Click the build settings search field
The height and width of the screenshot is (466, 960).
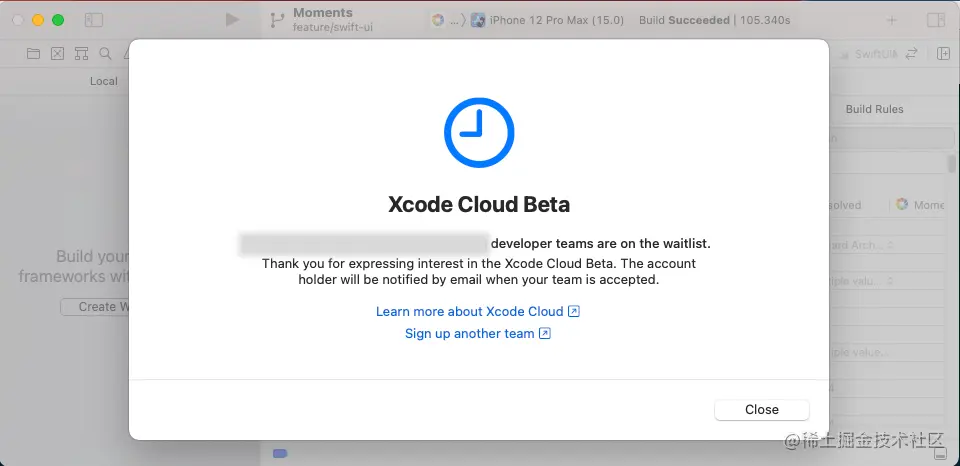pos(892,138)
